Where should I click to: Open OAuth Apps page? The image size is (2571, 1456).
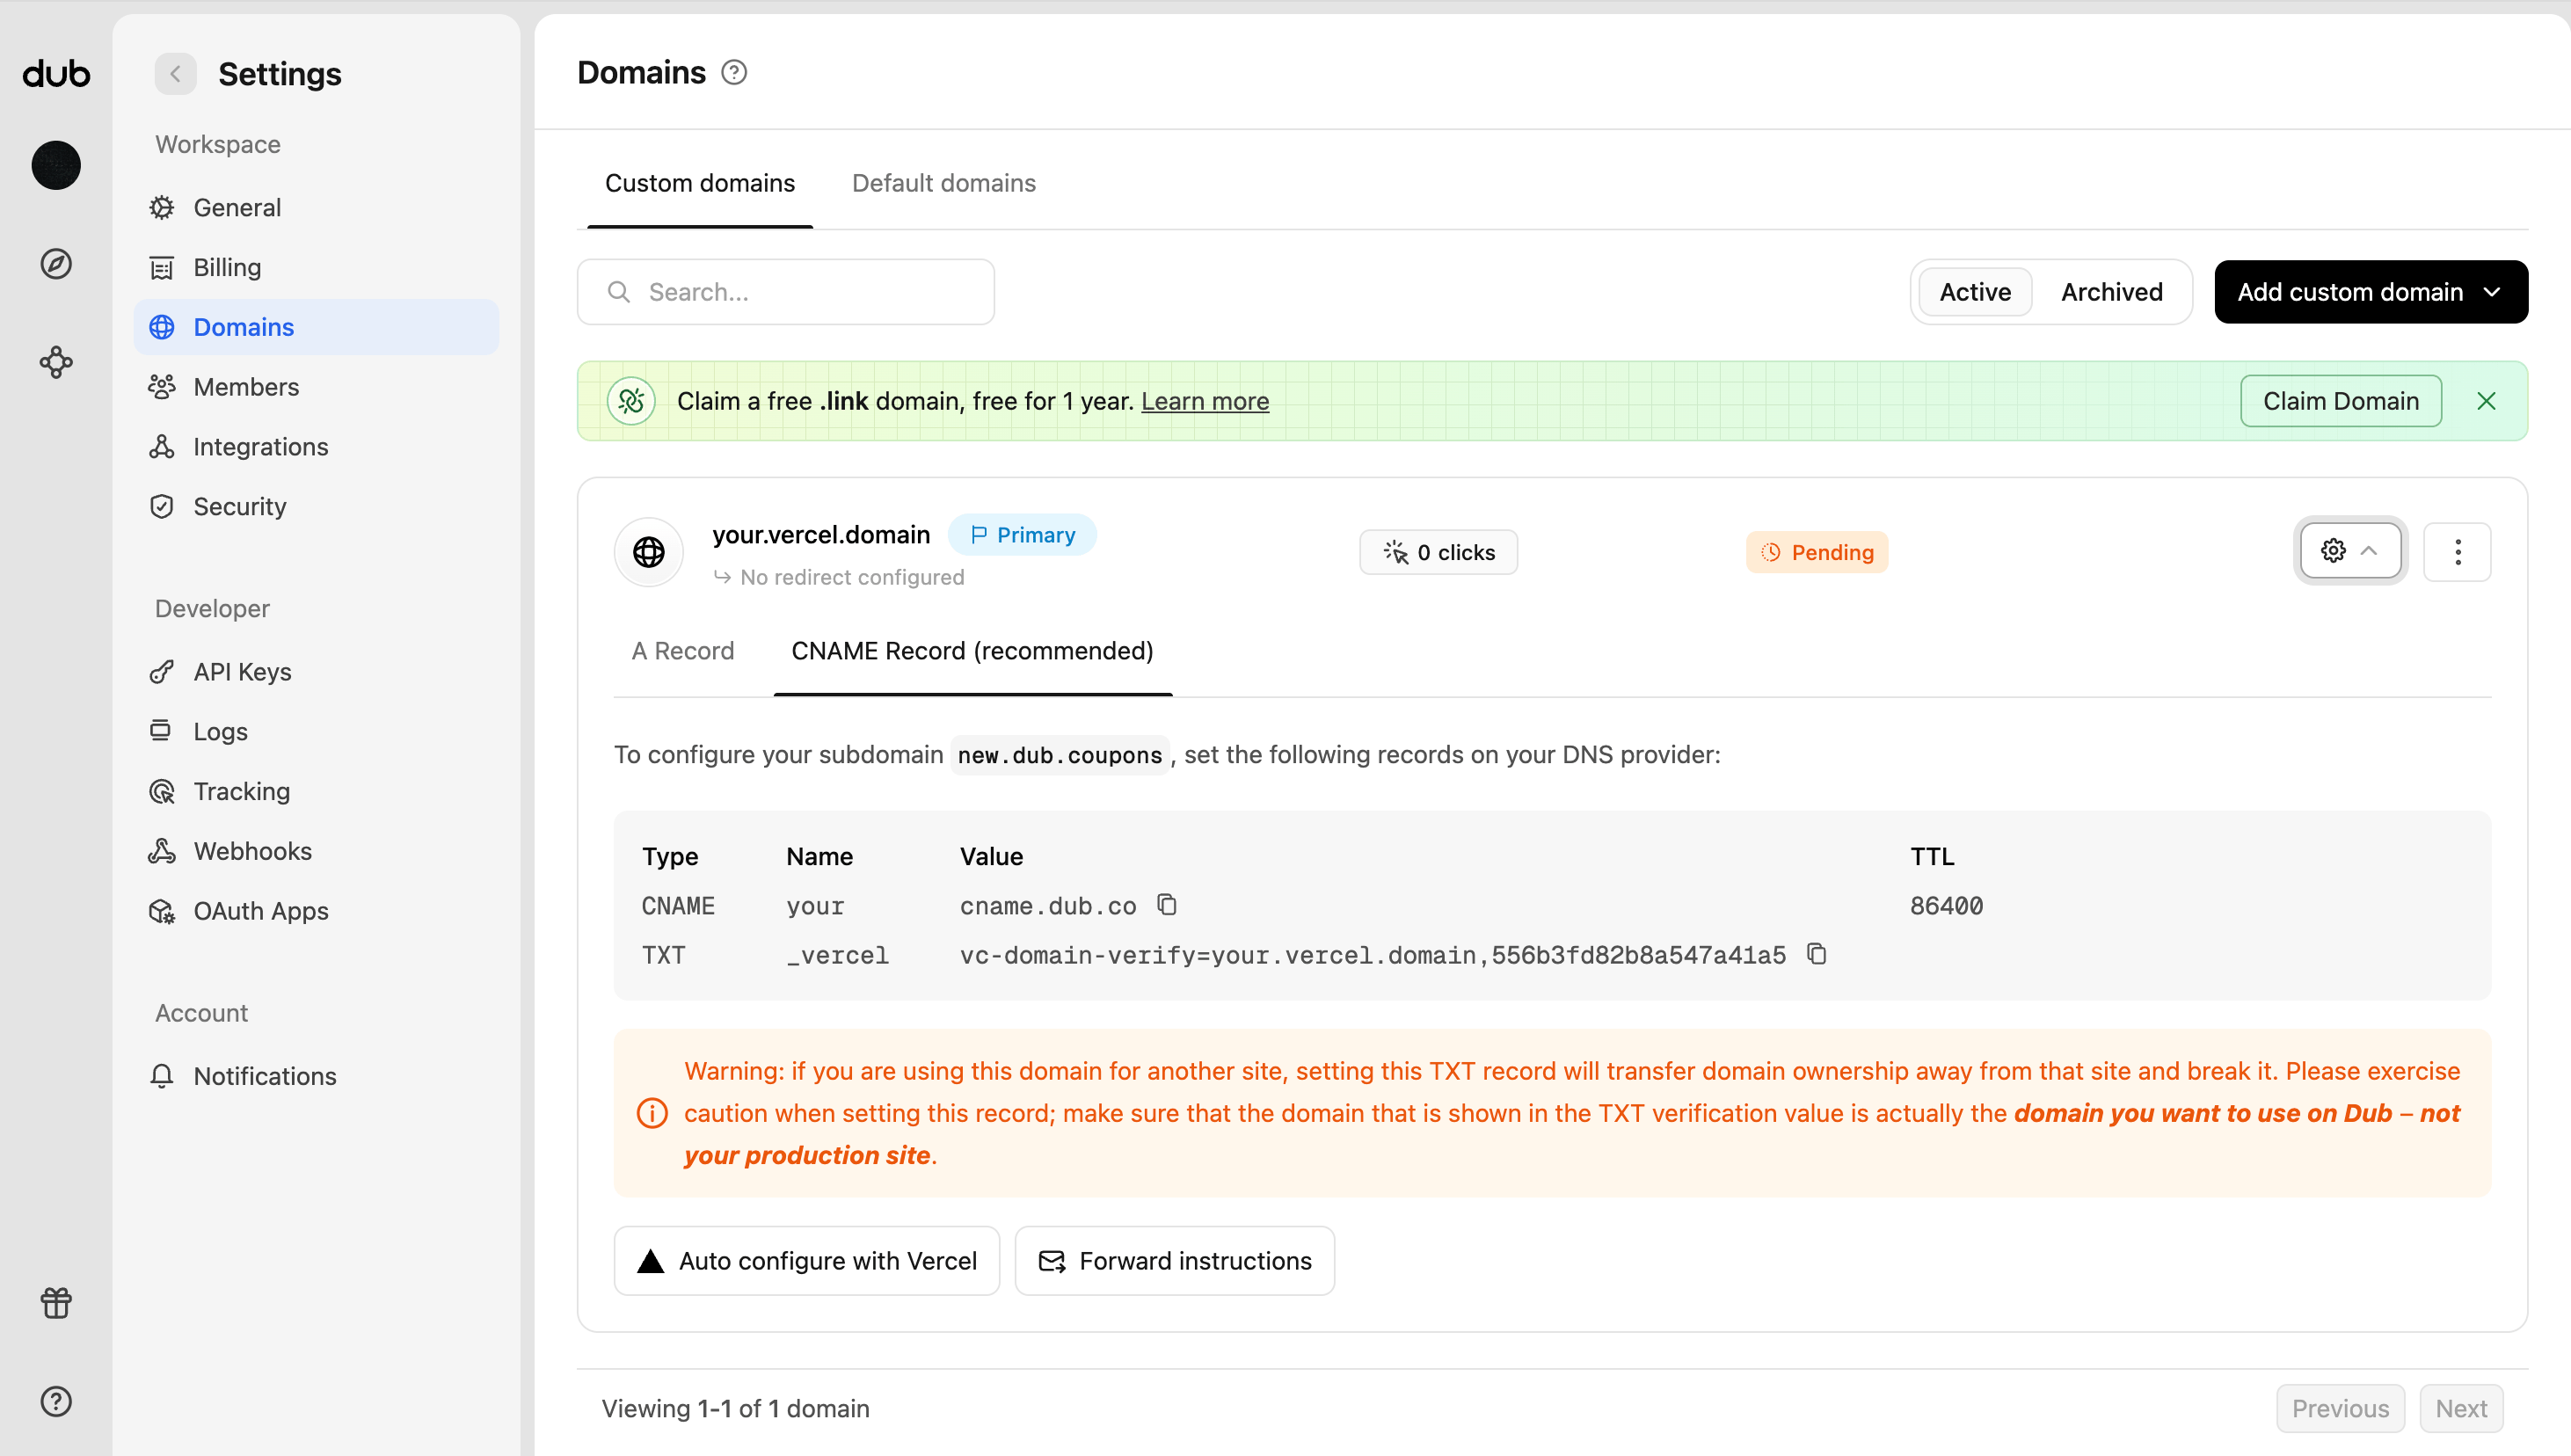[x=316, y=912]
